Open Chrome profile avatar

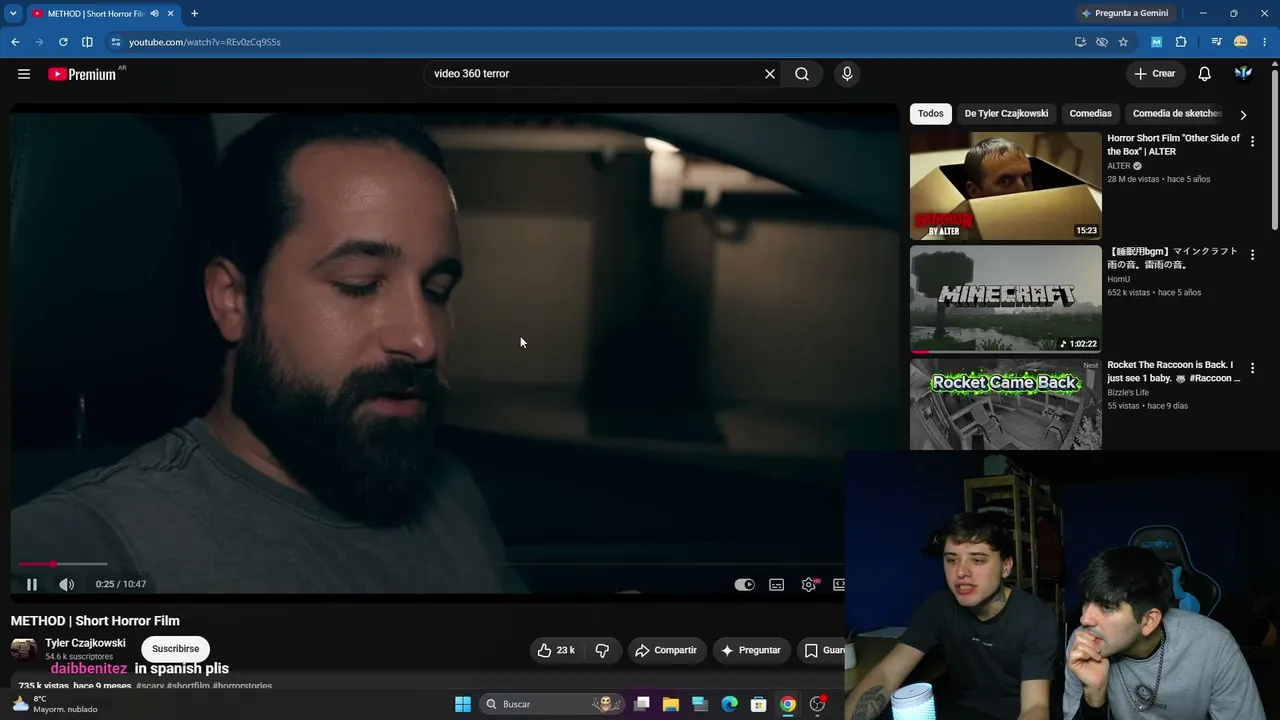click(x=1241, y=42)
